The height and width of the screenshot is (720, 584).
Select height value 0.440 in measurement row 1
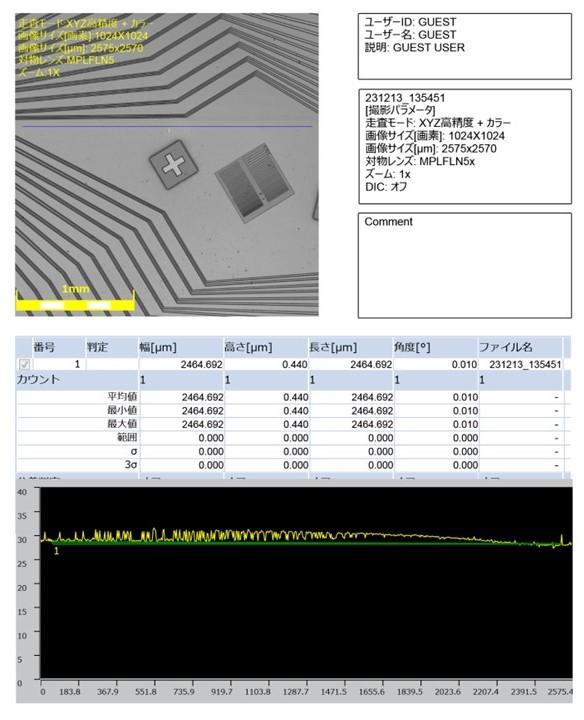295,364
